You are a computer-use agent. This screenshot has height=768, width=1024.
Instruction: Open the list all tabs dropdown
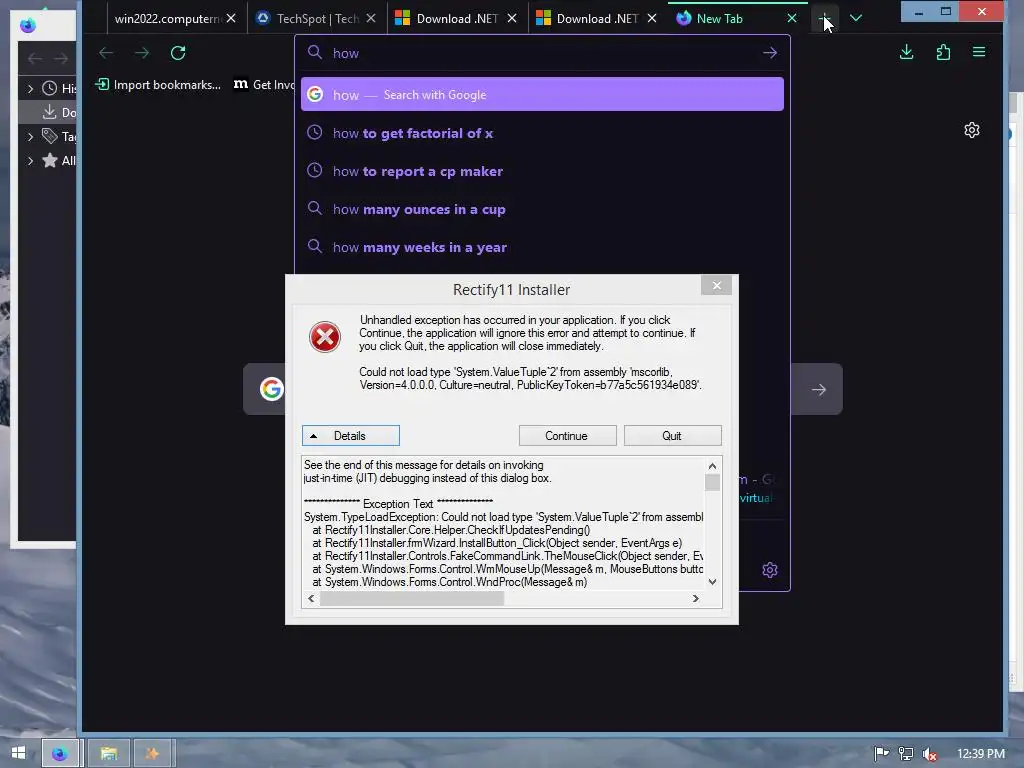coord(856,18)
